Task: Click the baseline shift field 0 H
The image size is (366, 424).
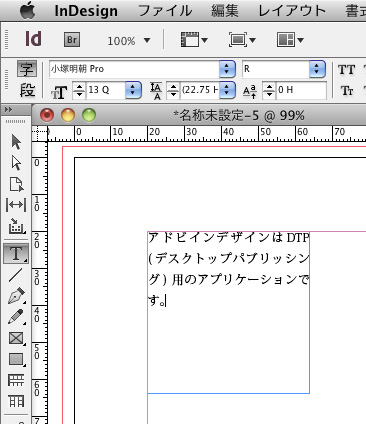Action: pyautogui.click(x=301, y=90)
